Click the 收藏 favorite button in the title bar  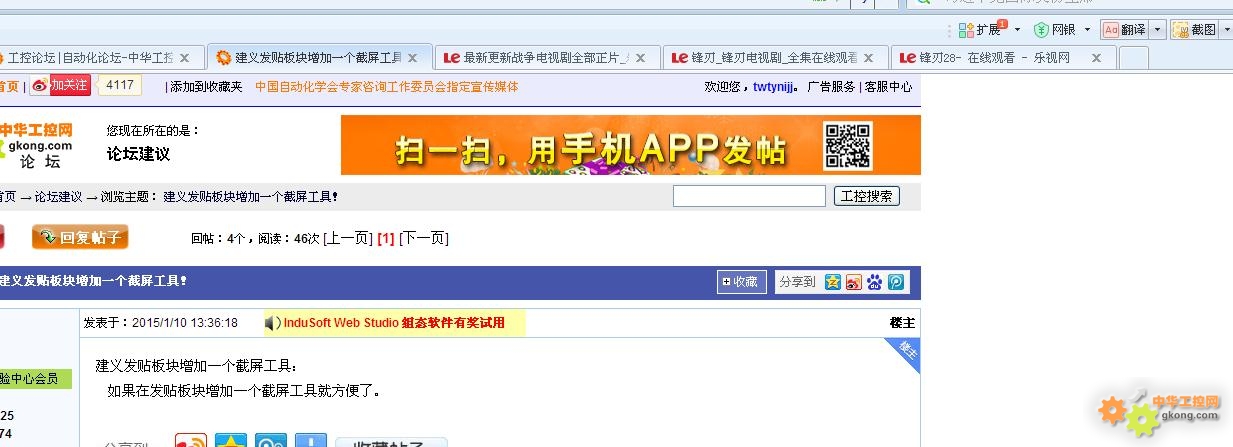741,282
